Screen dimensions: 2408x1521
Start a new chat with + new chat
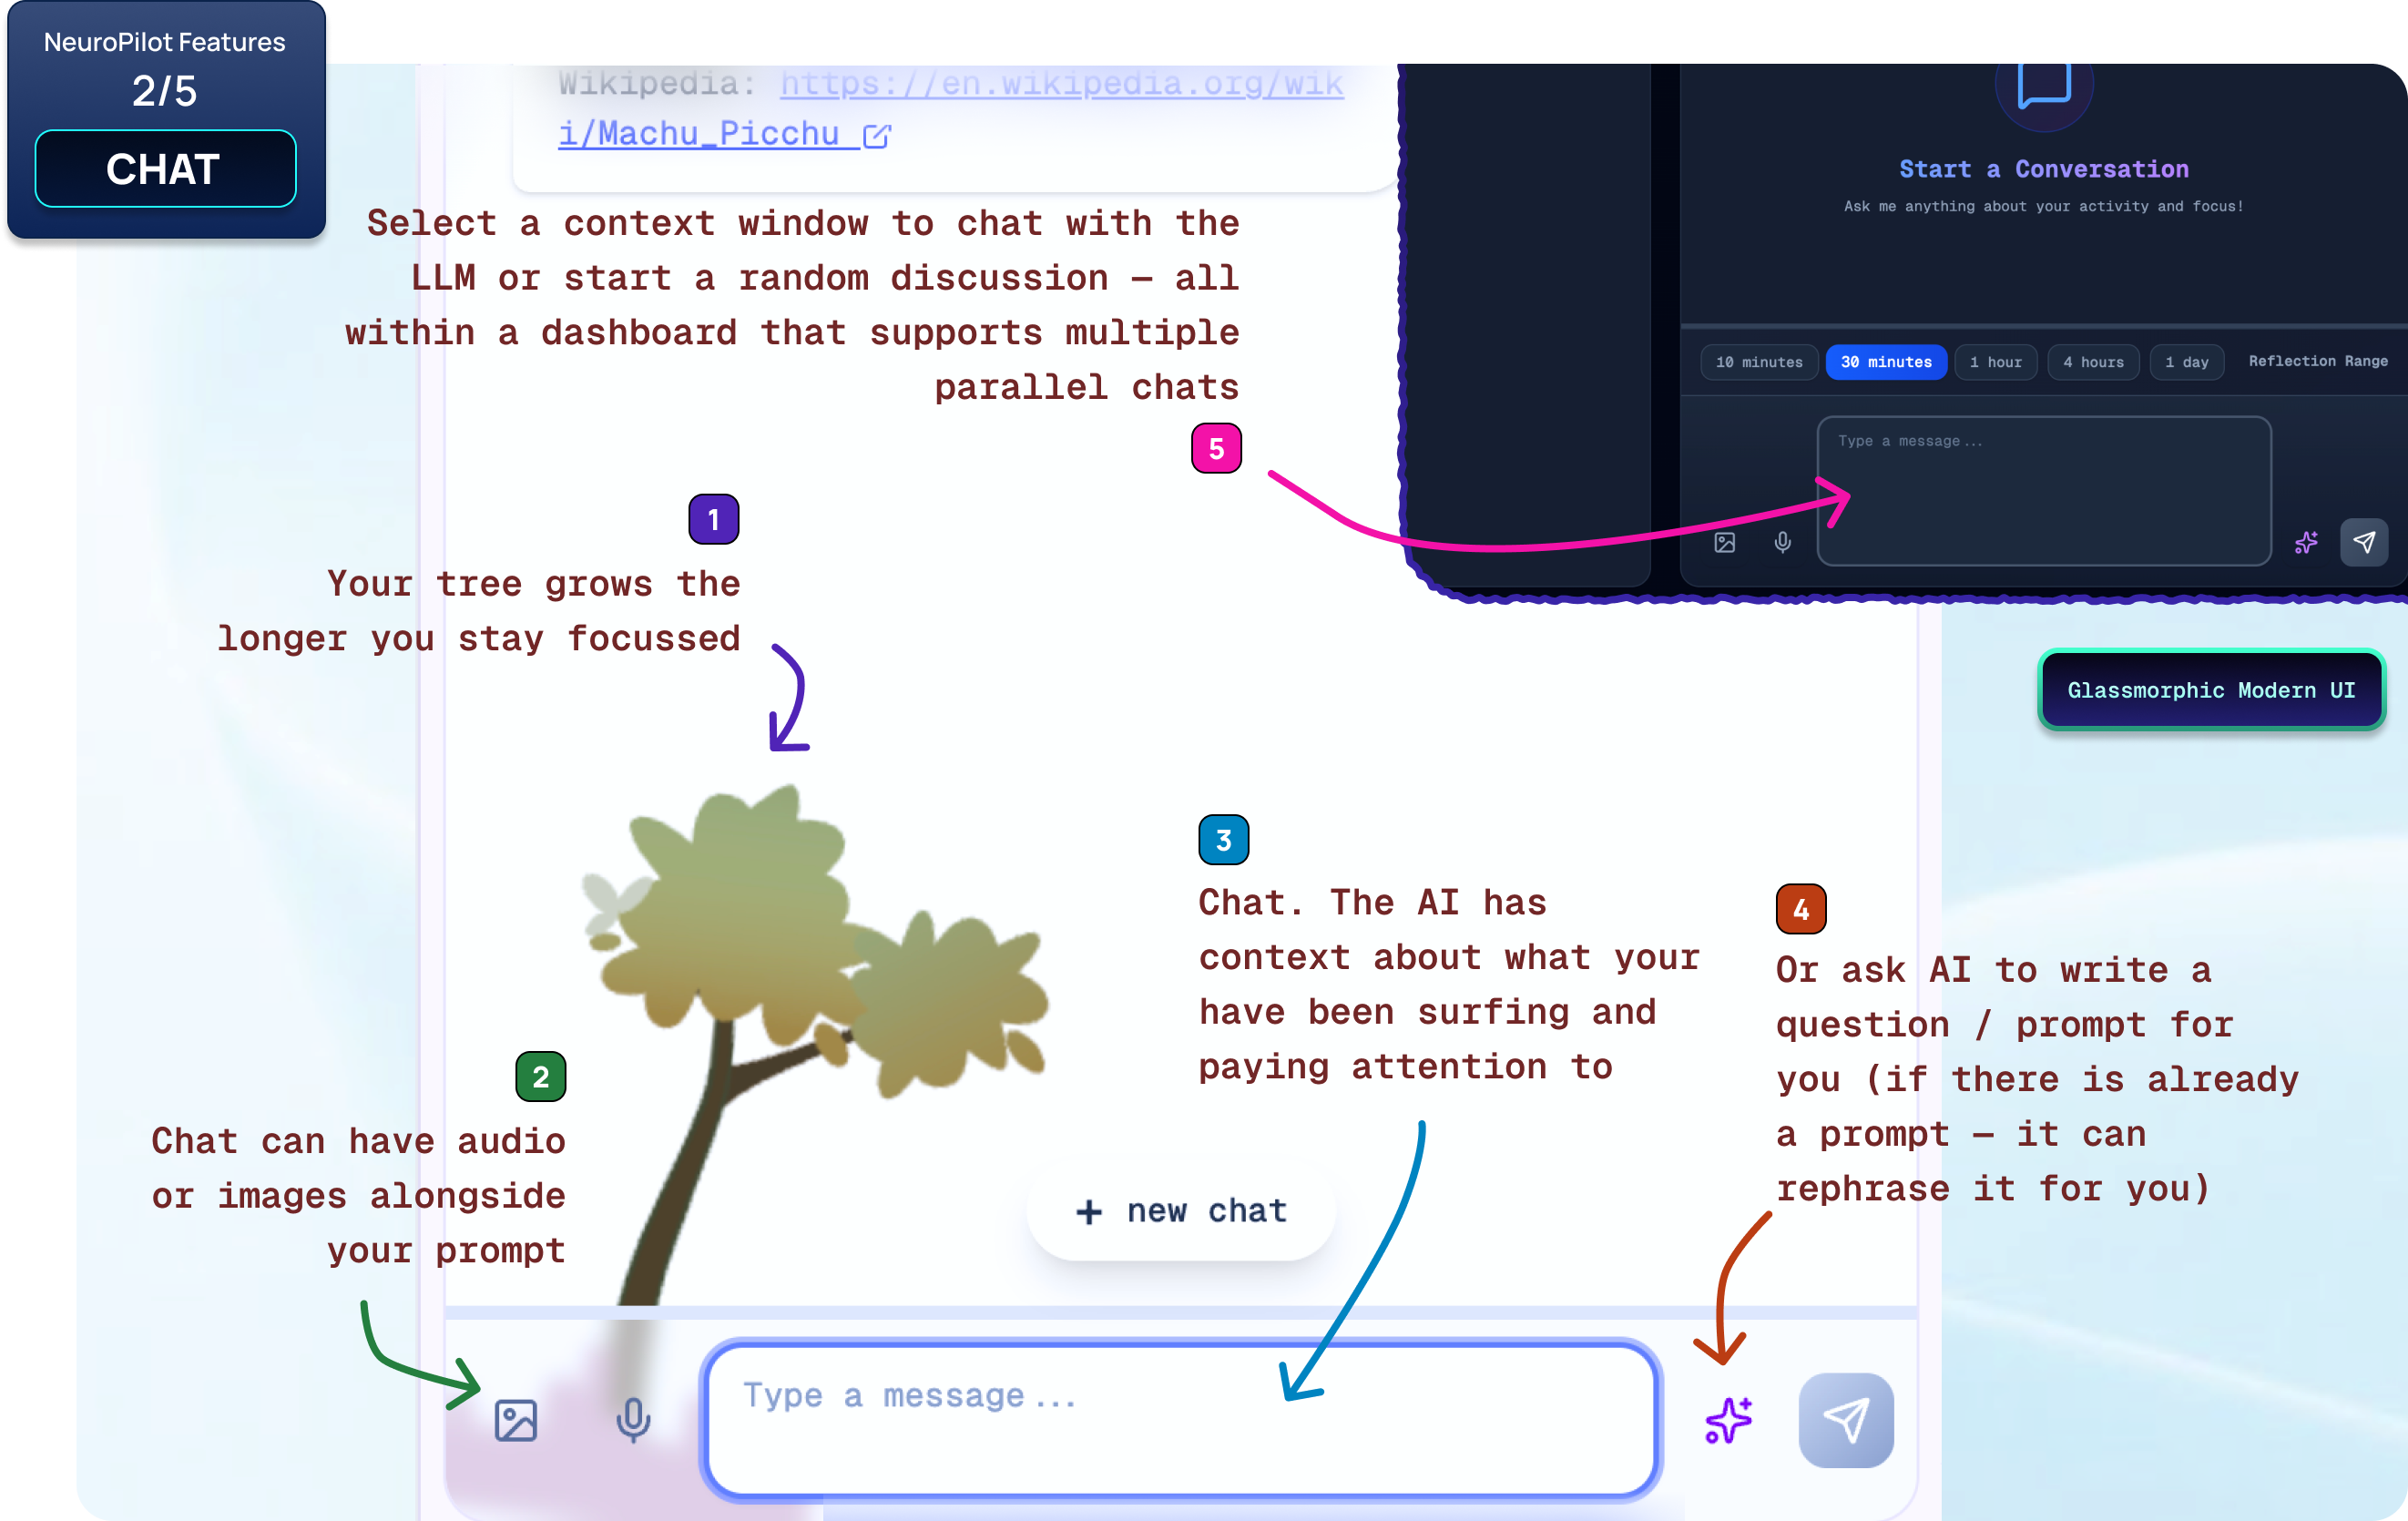(1181, 1211)
